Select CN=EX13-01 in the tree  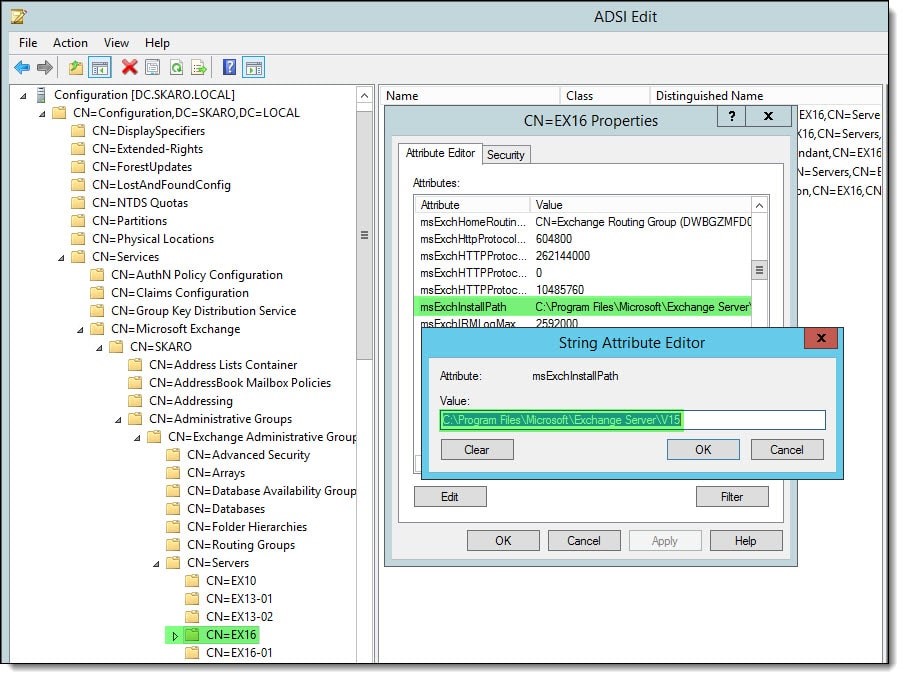pyautogui.click(x=239, y=599)
